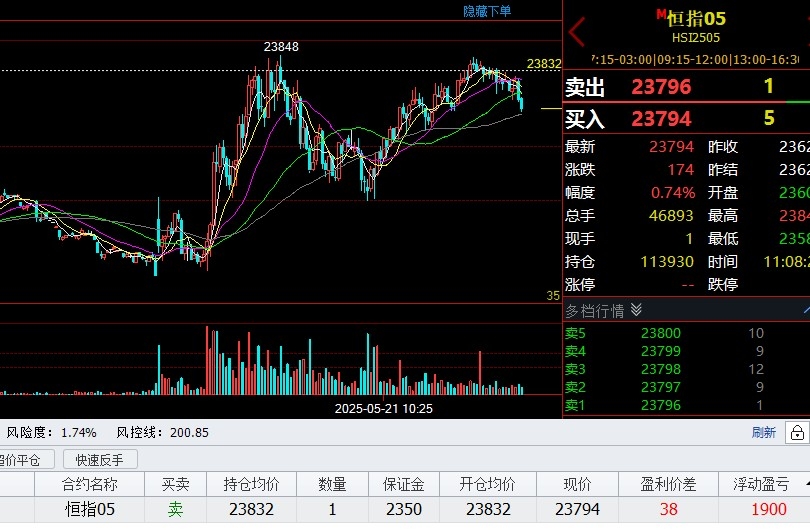The width and height of the screenshot is (810, 530).
Task: Click the 23848 high-price chart label
Action: coord(281,47)
